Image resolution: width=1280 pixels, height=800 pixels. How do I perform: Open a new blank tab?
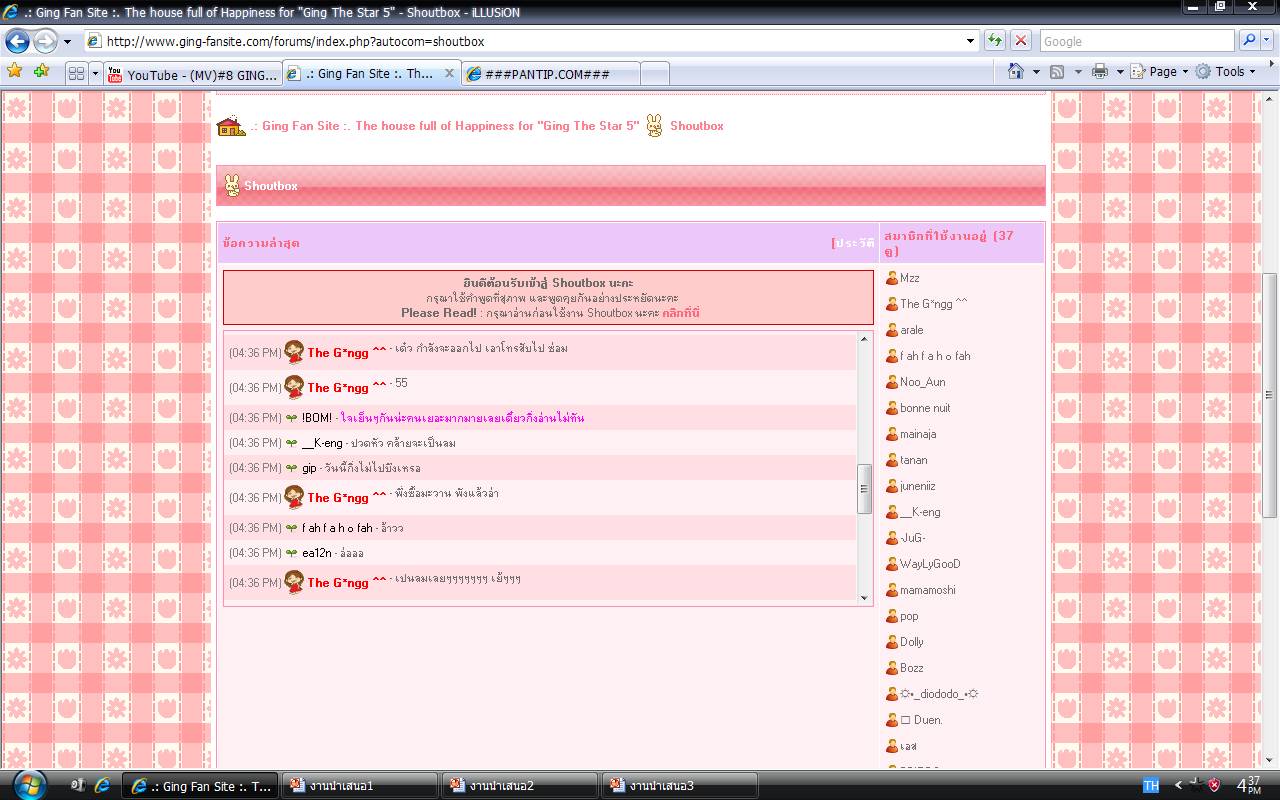click(x=654, y=74)
